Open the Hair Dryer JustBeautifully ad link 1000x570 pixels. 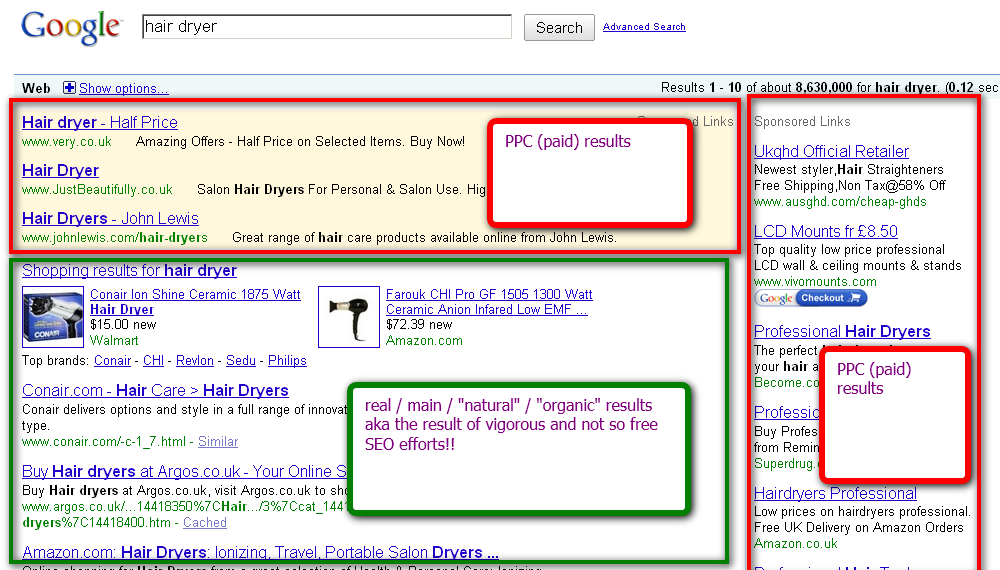click(x=61, y=170)
